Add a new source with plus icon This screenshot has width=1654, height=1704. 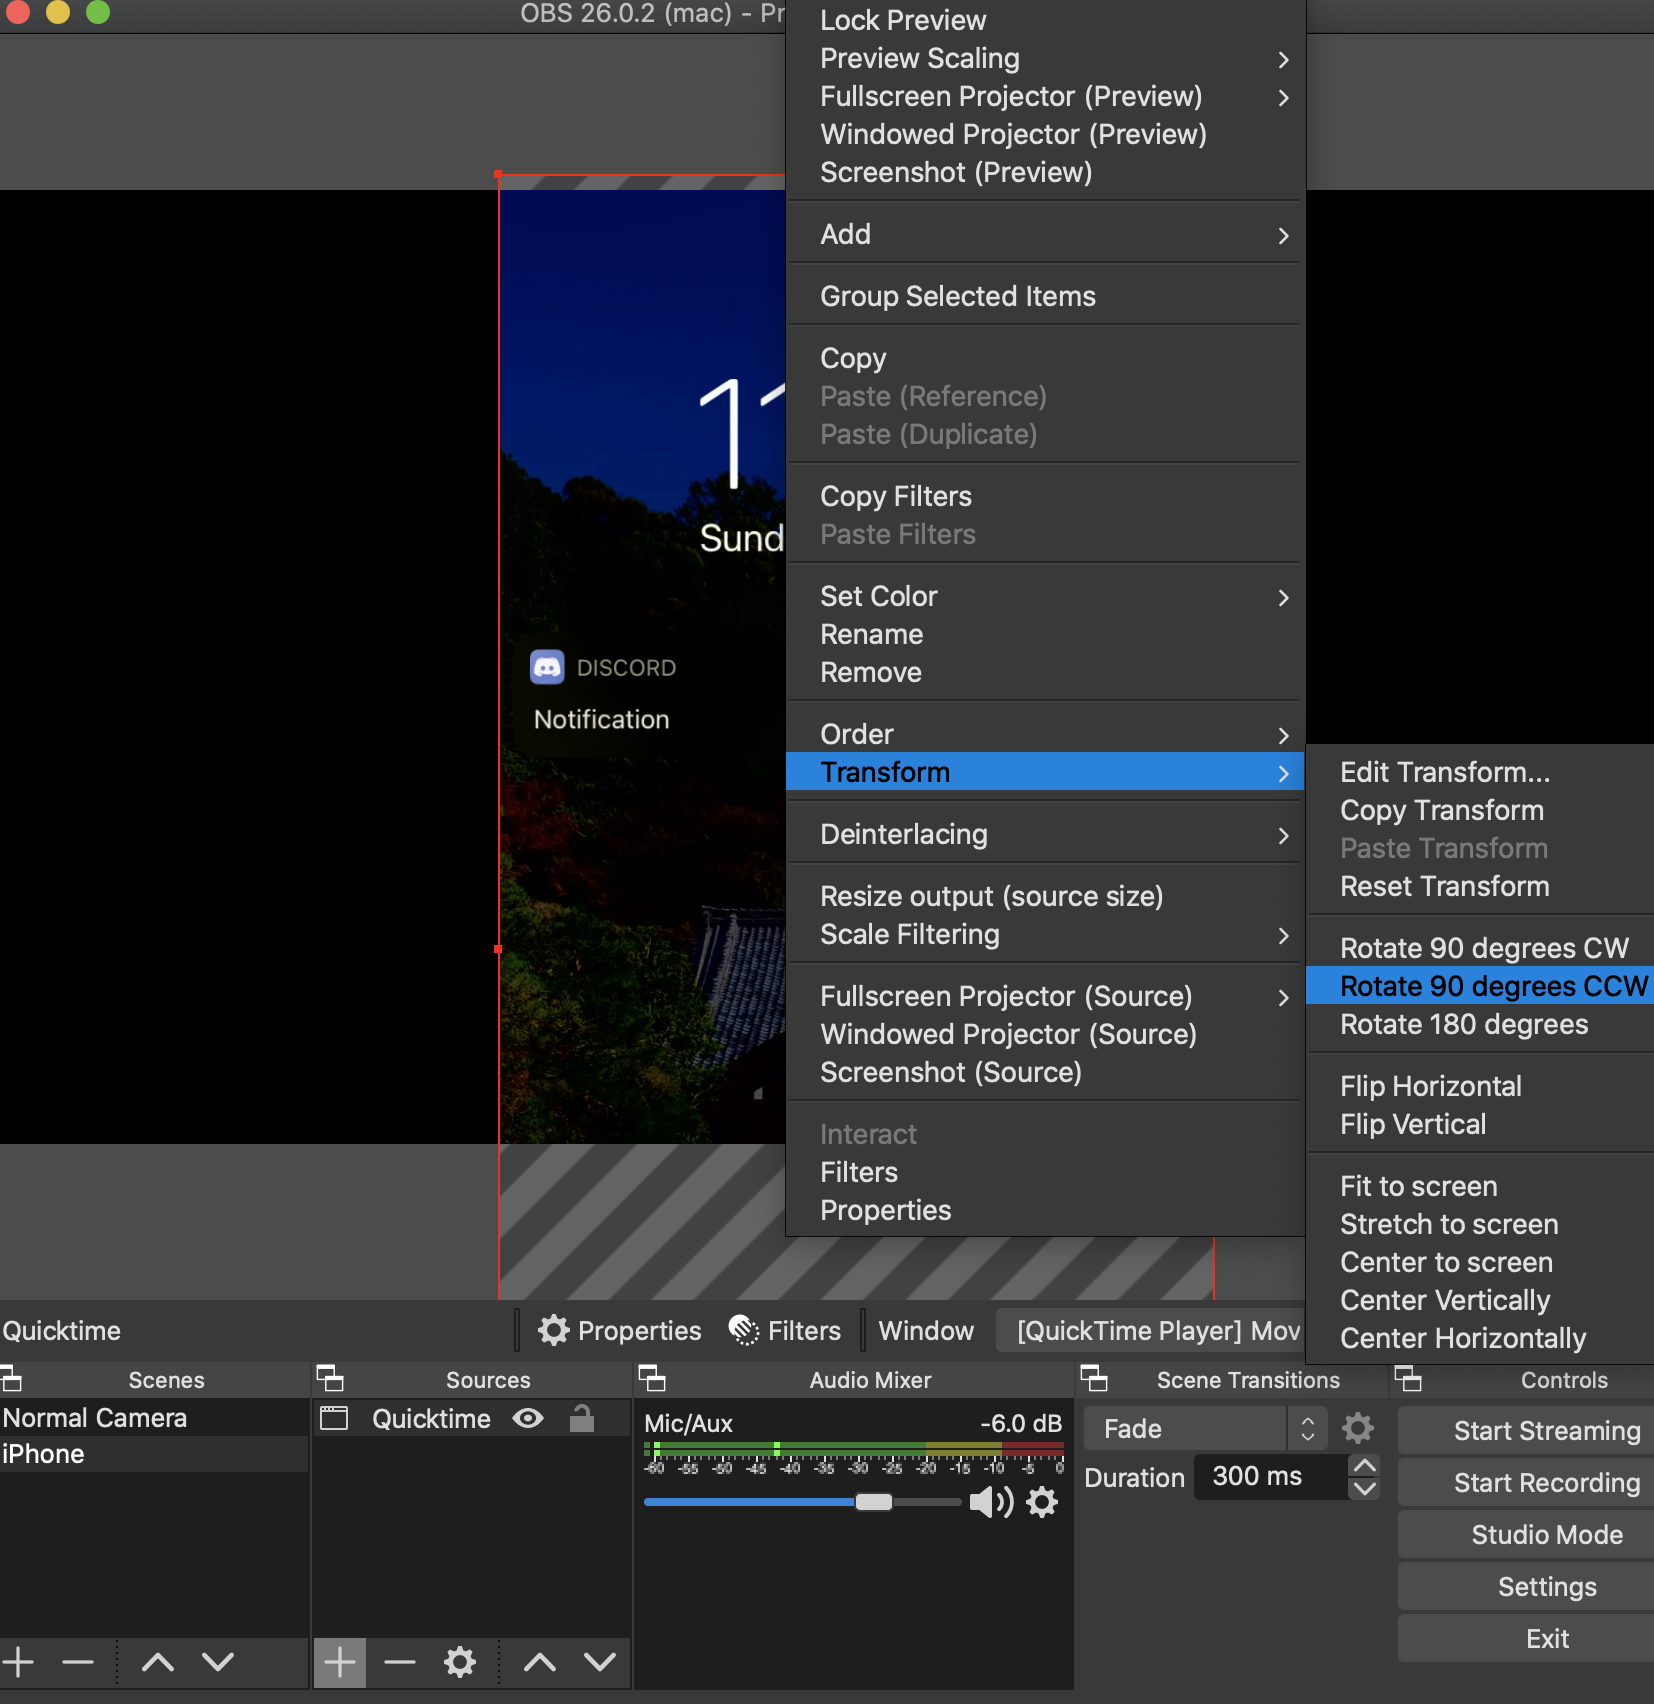pyautogui.click(x=340, y=1662)
